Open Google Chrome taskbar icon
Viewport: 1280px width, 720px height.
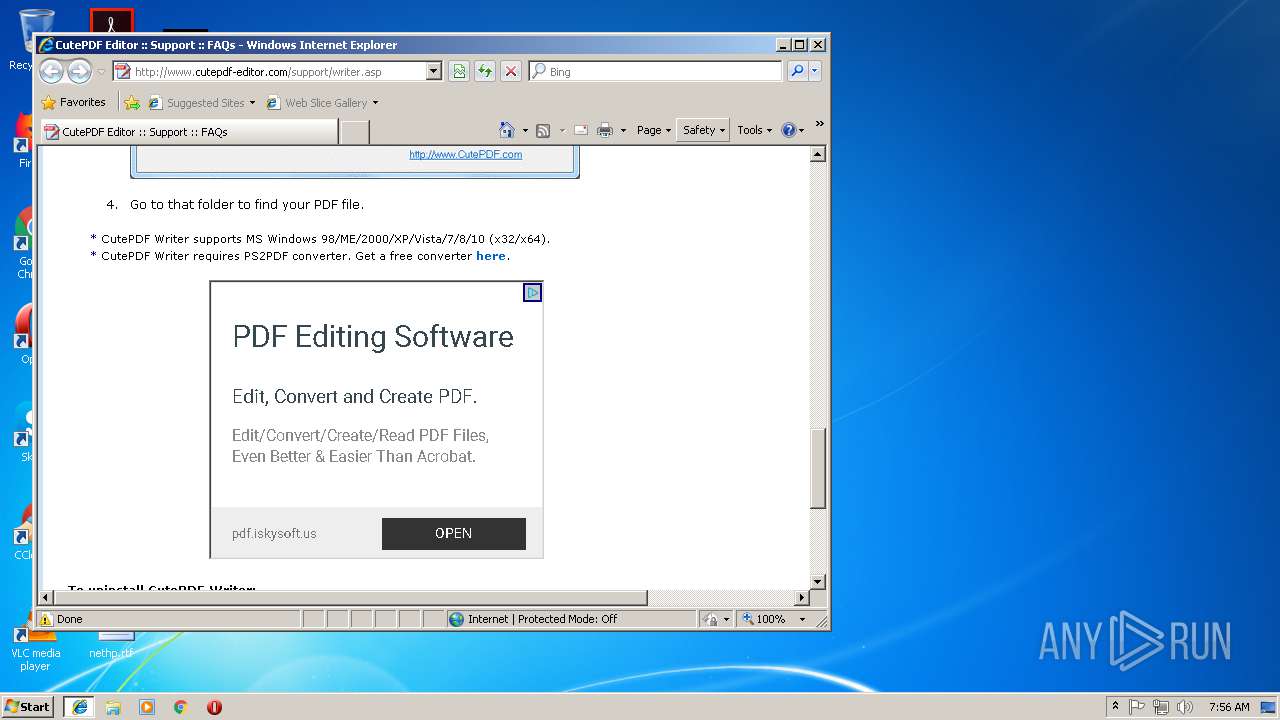click(x=181, y=706)
